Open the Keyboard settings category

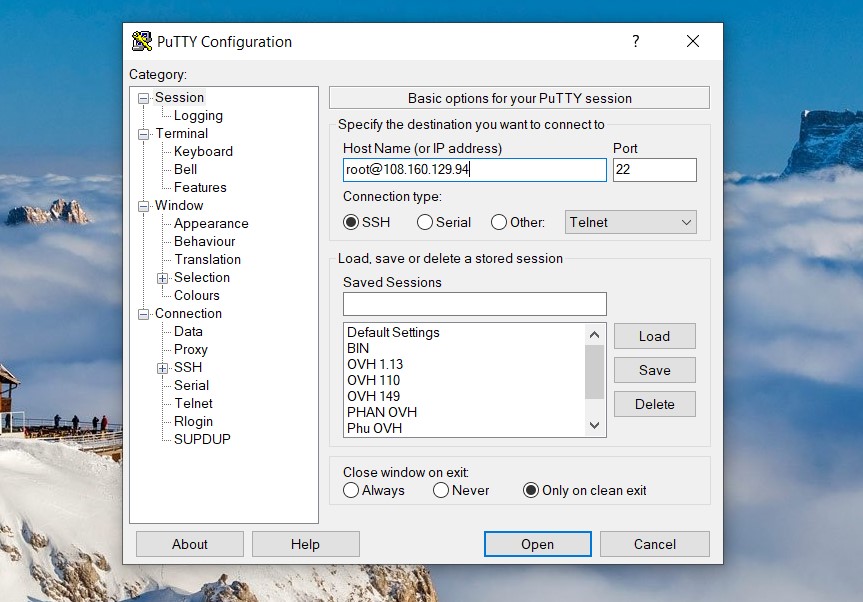(203, 151)
